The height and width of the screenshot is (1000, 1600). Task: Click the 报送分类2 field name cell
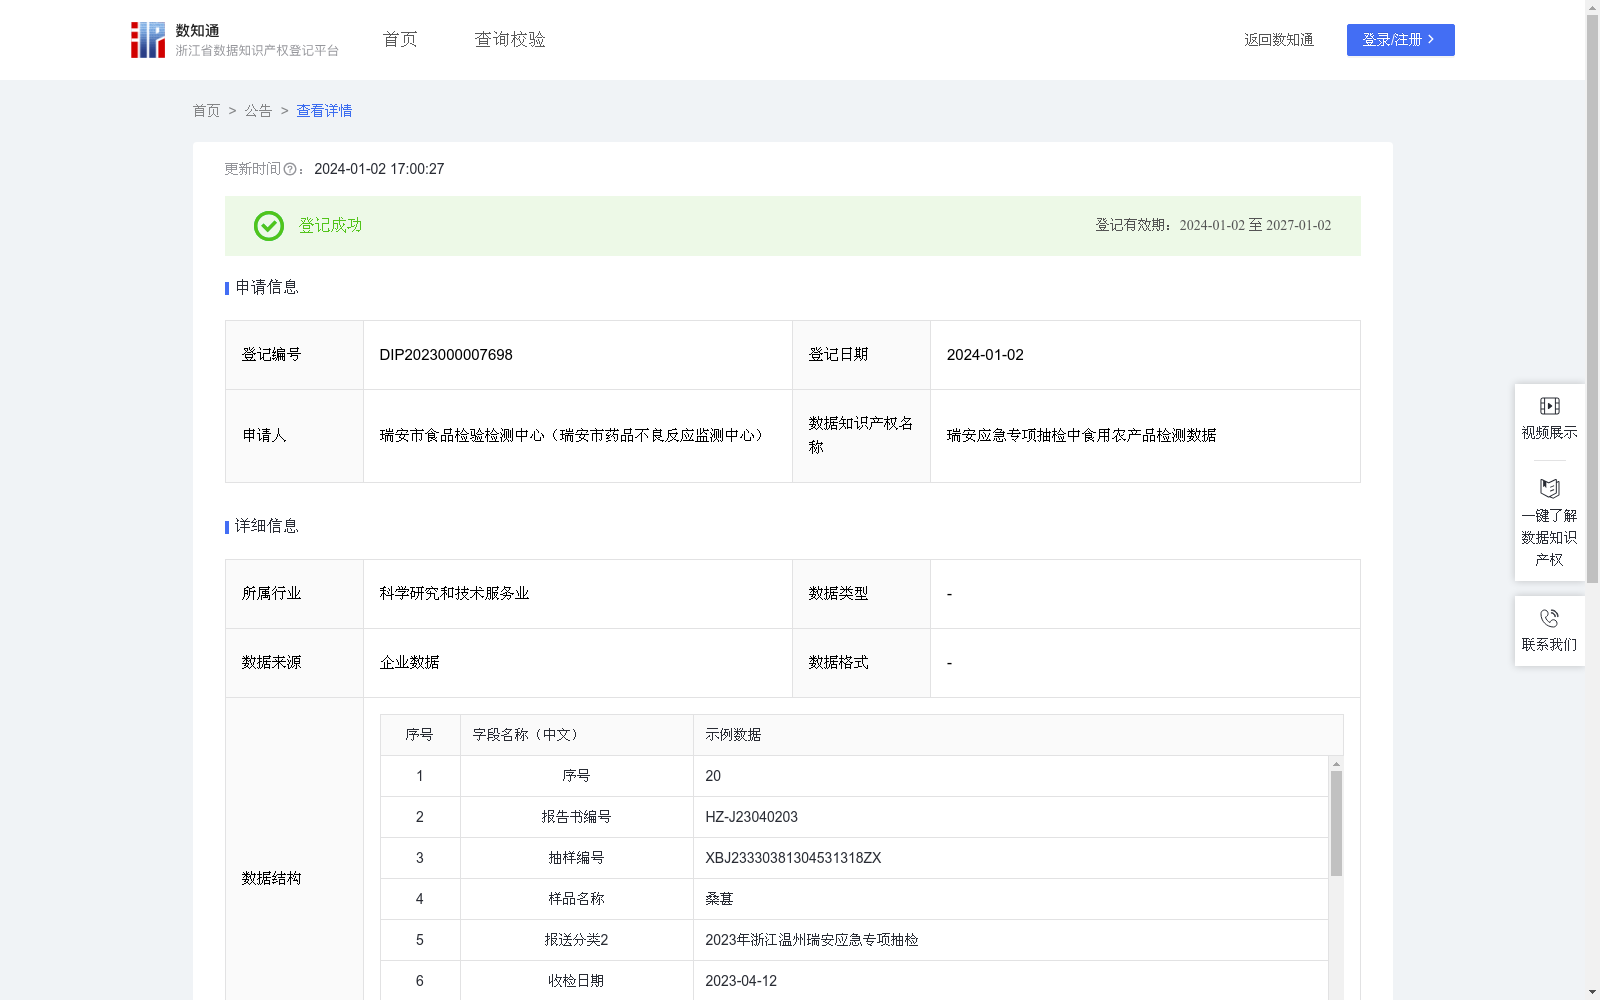click(x=576, y=940)
